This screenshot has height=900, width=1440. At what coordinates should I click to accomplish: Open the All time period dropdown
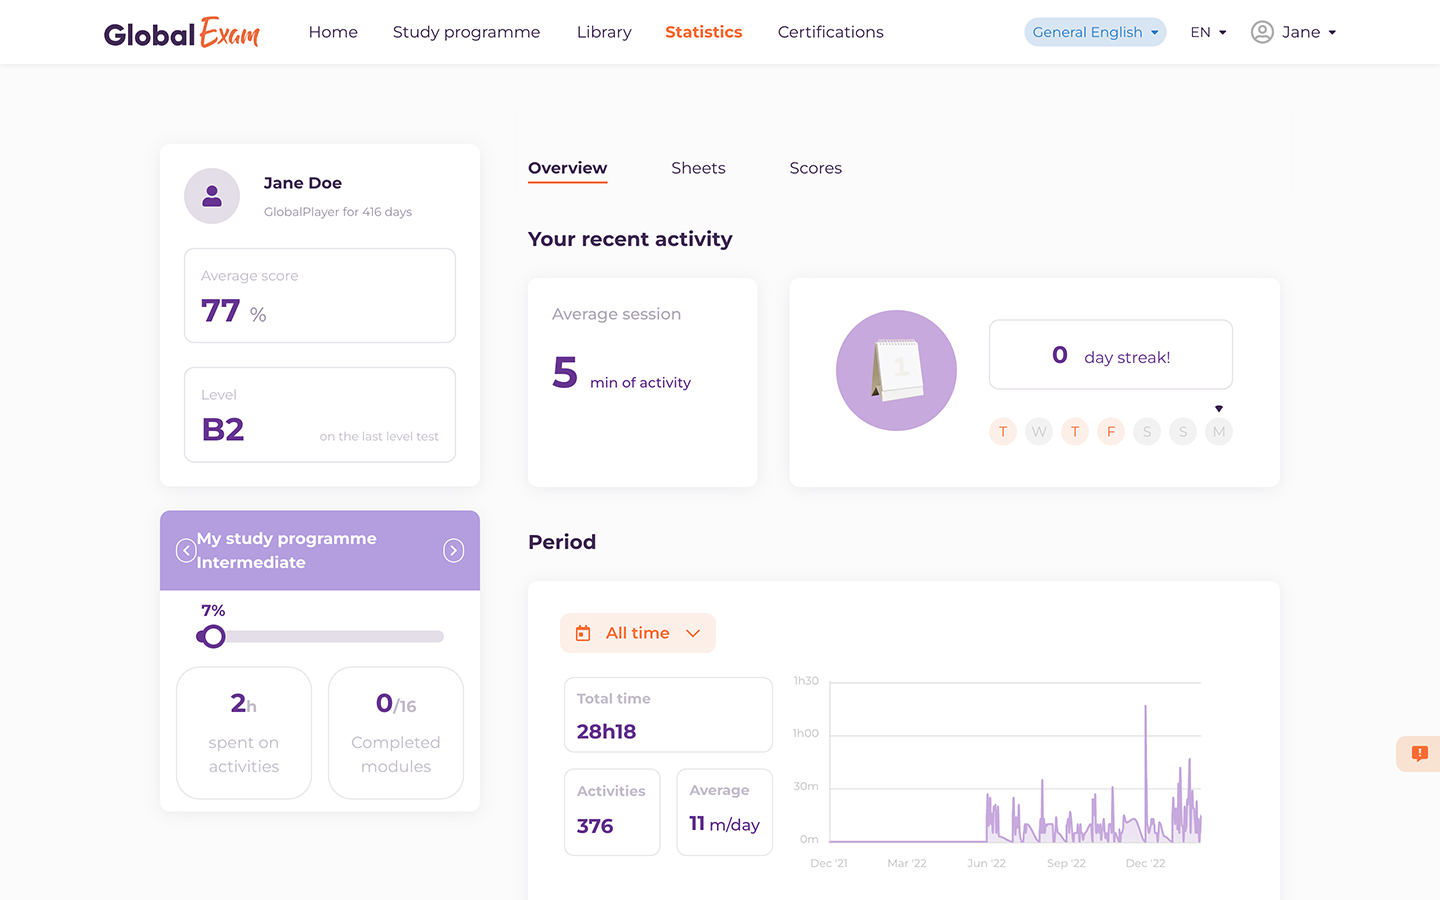click(638, 633)
